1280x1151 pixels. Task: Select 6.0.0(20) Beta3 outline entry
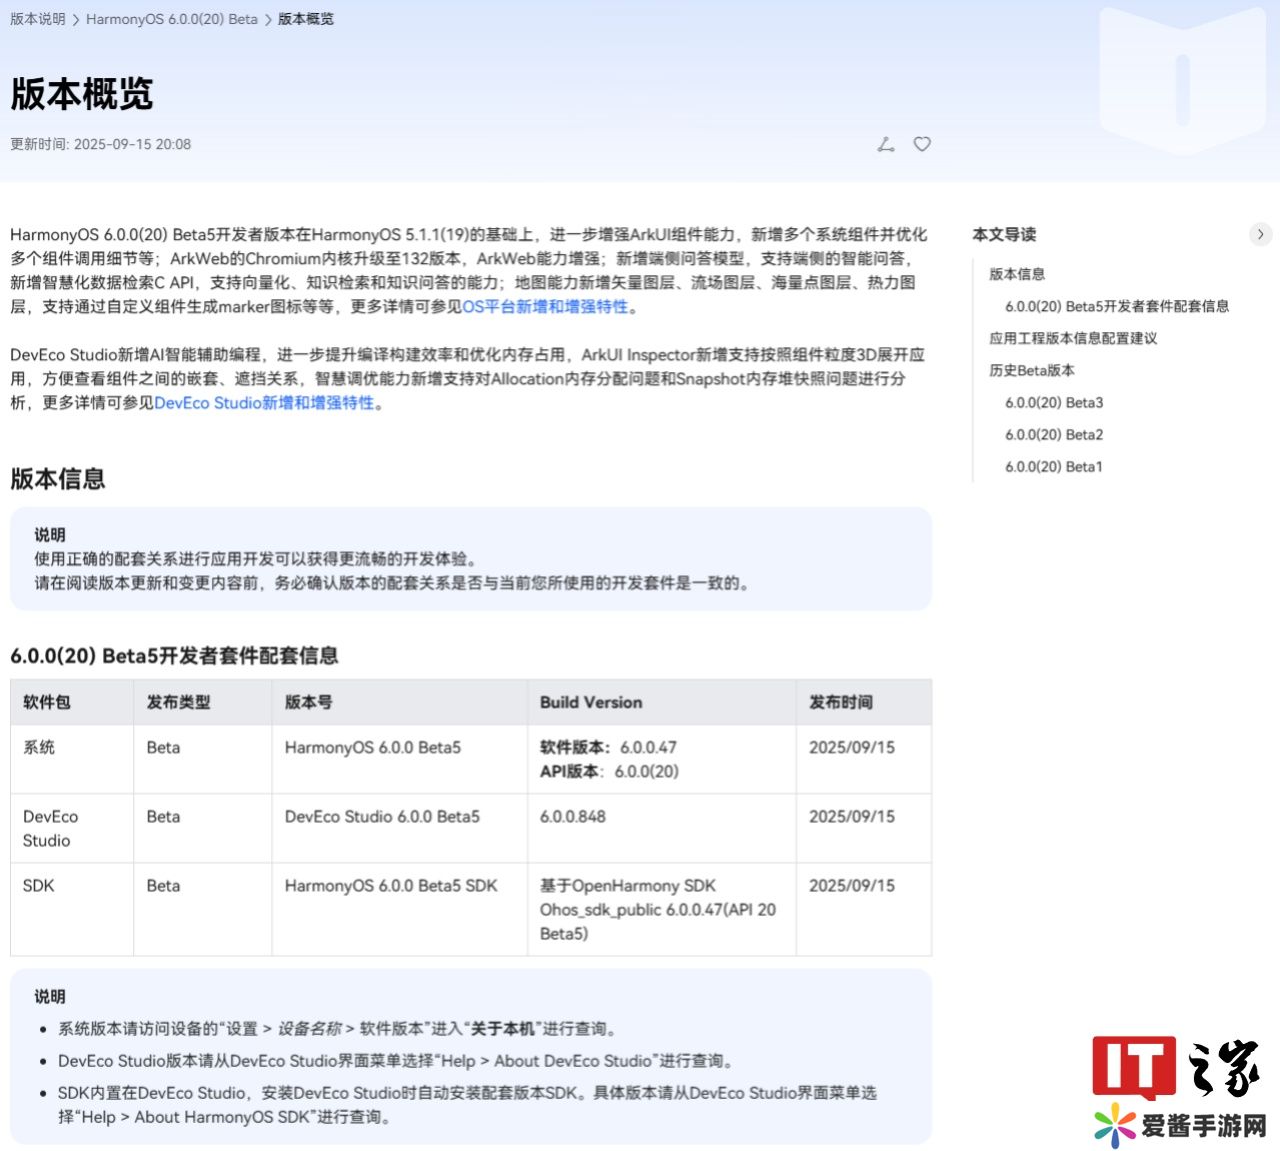pyautogui.click(x=1054, y=402)
